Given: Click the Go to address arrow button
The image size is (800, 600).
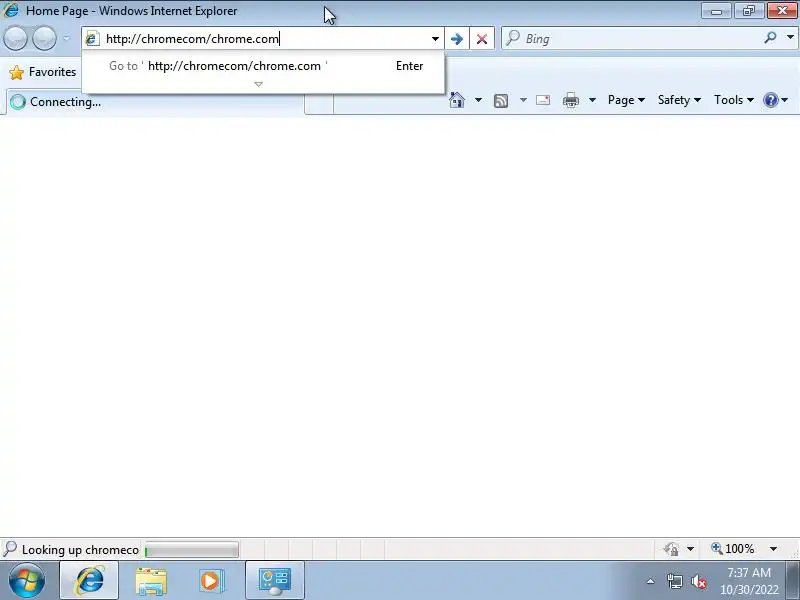Looking at the screenshot, I should click(x=457, y=39).
